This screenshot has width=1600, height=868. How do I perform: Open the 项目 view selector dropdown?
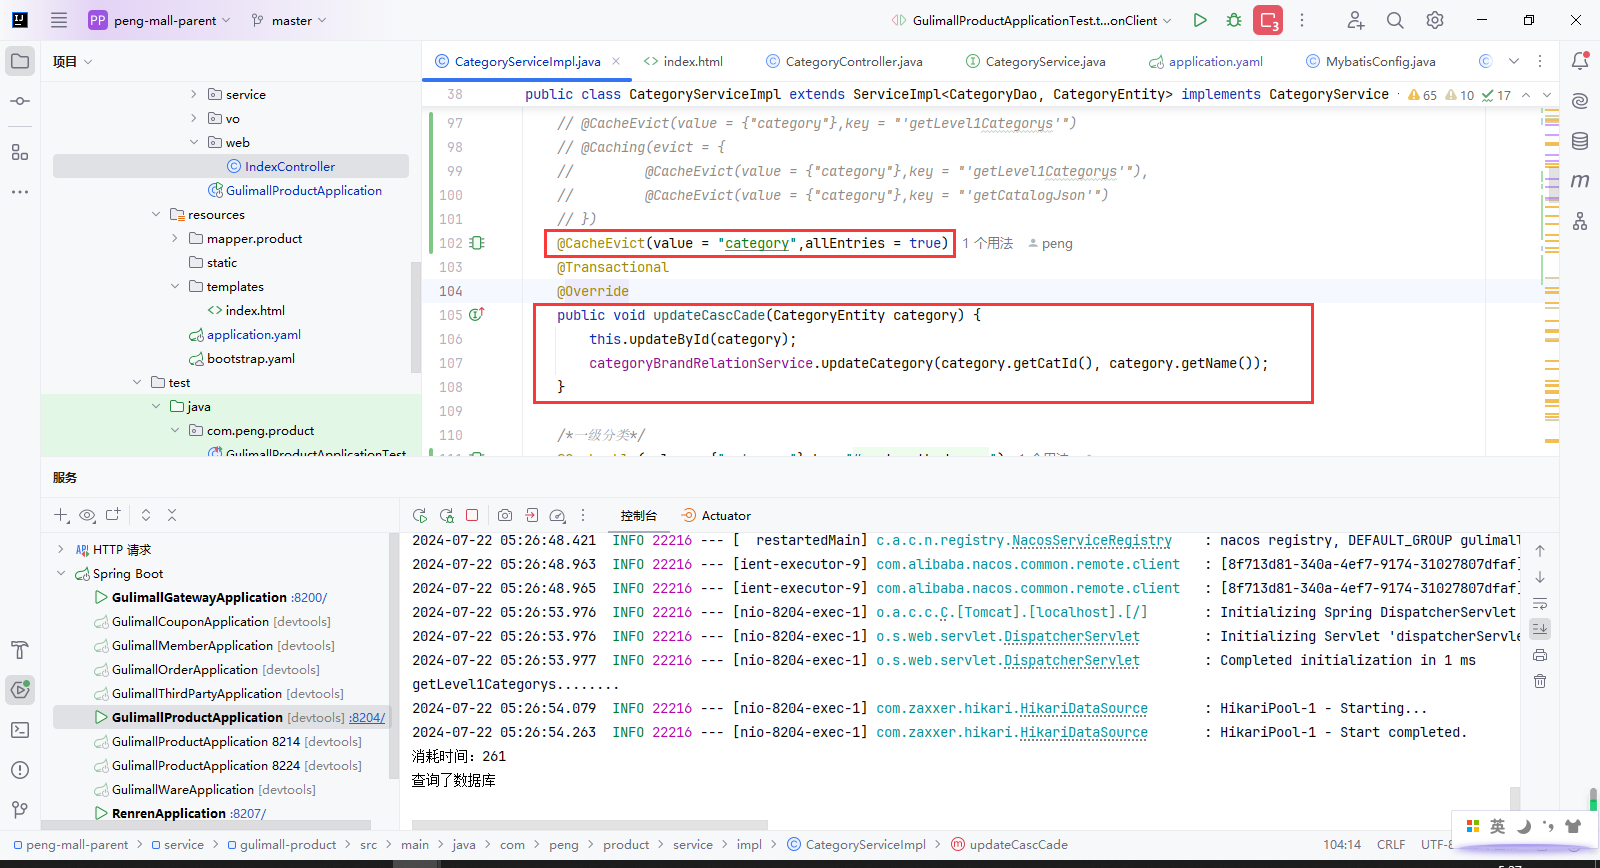73,61
